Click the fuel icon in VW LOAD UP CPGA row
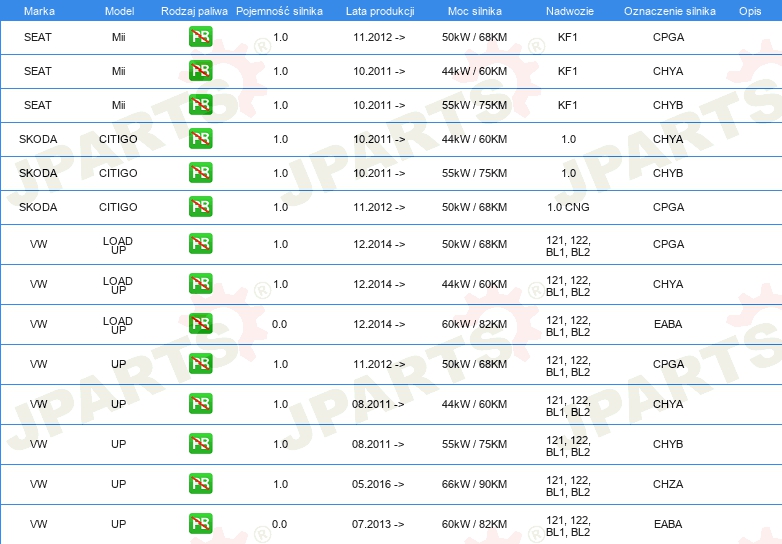Viewport: 782px width, 544px height. [x=200, y=244]
